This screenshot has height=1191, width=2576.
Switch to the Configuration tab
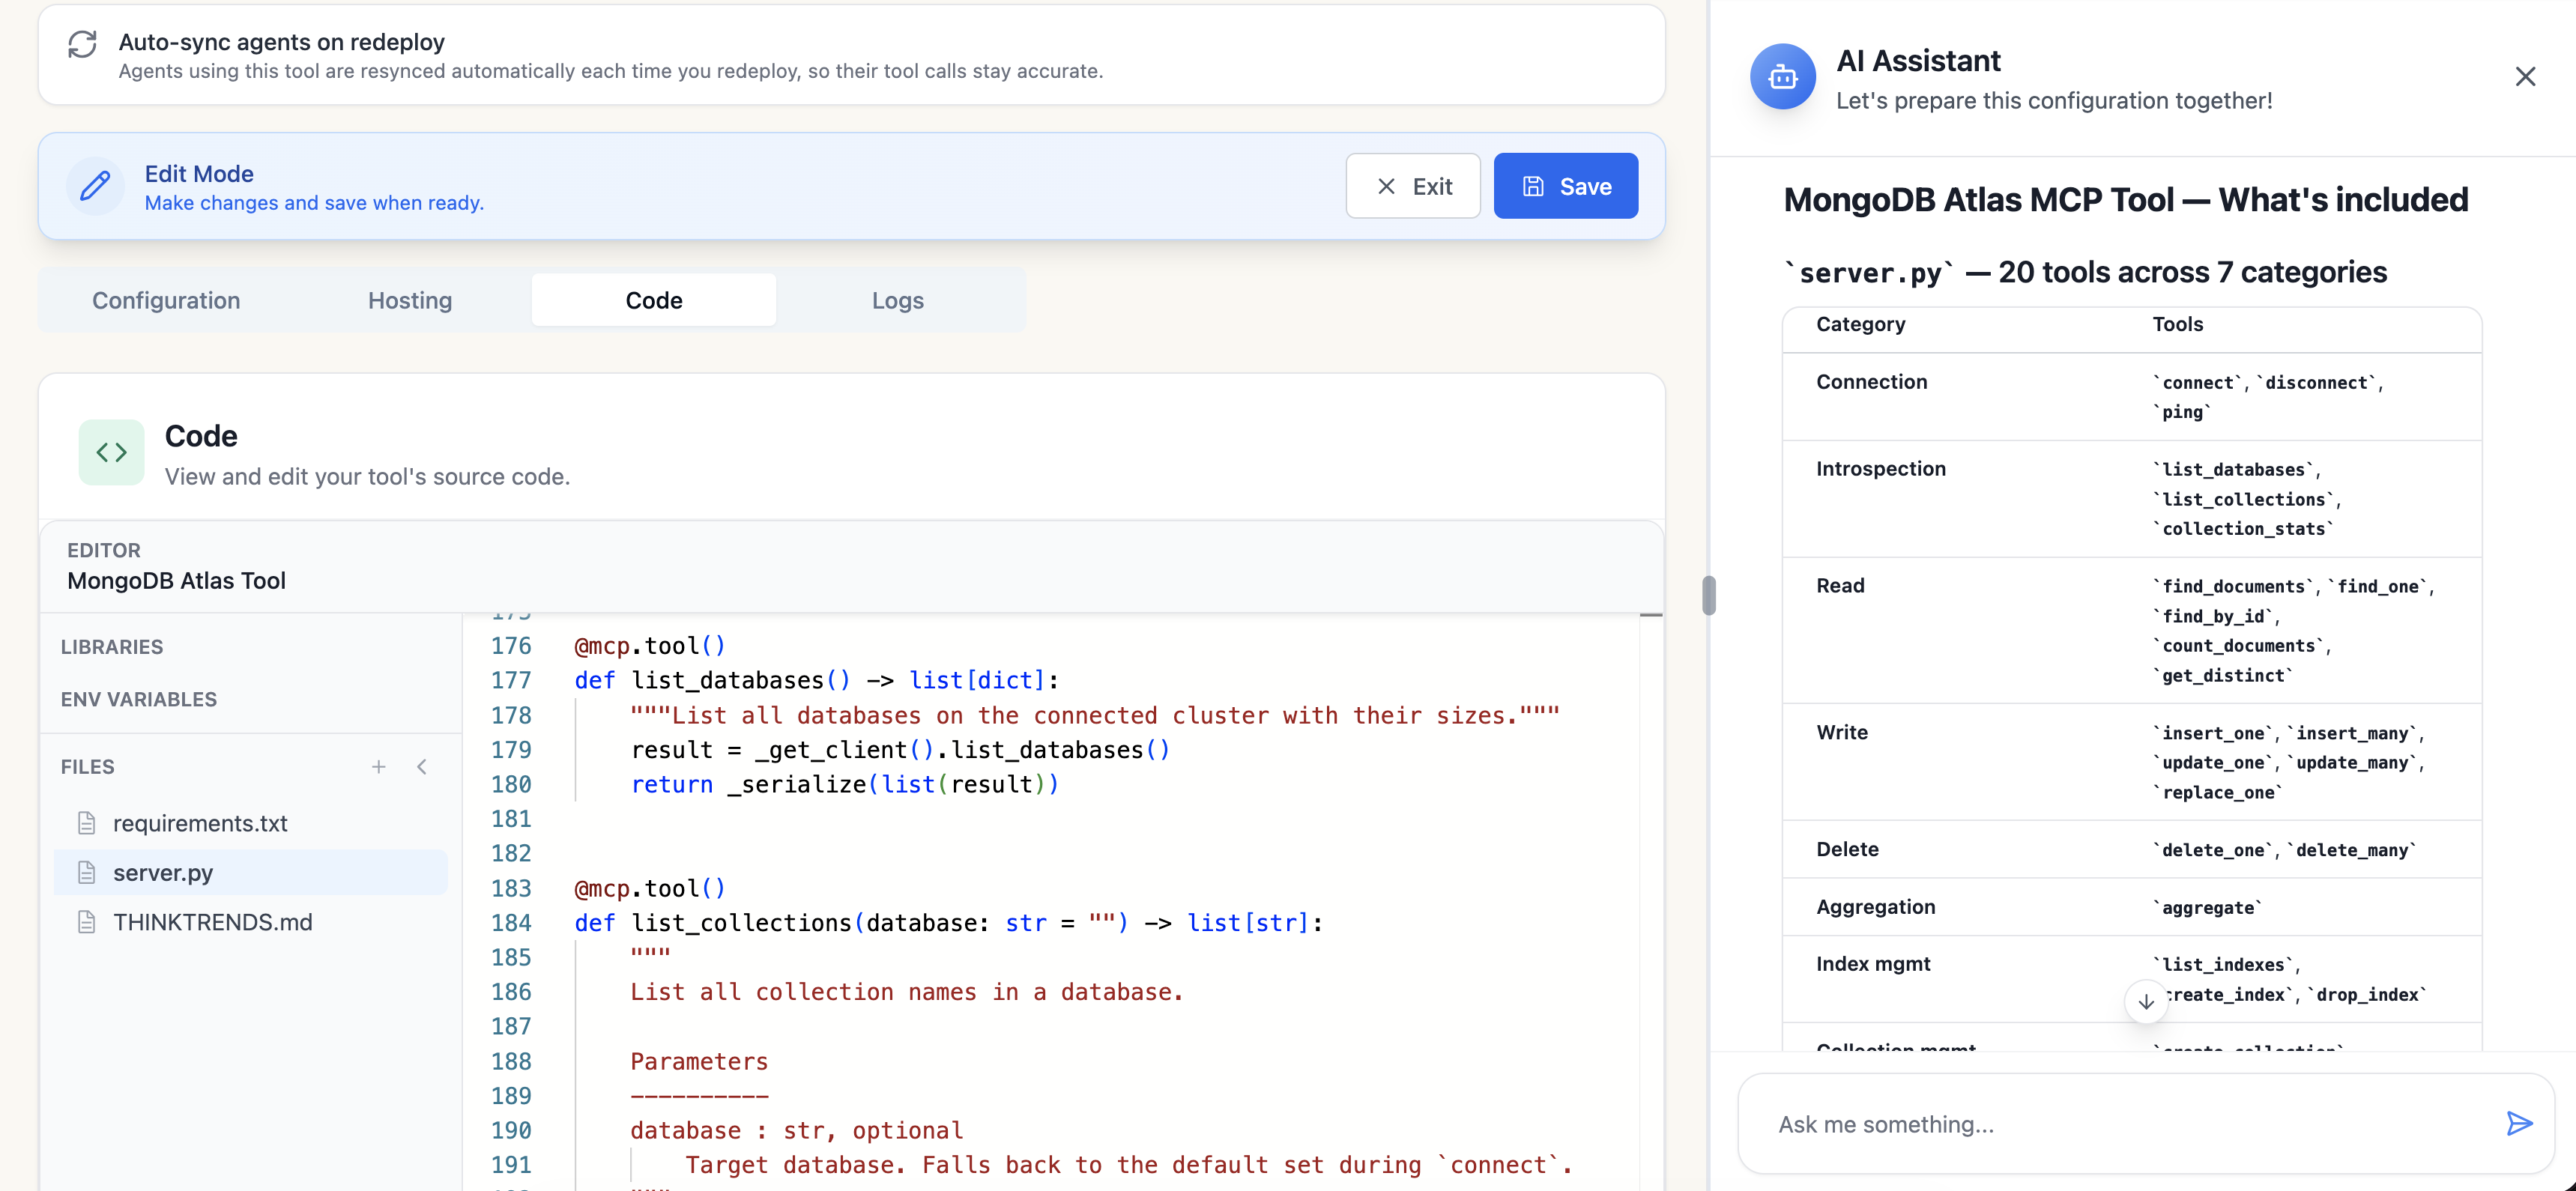[166, 300]
